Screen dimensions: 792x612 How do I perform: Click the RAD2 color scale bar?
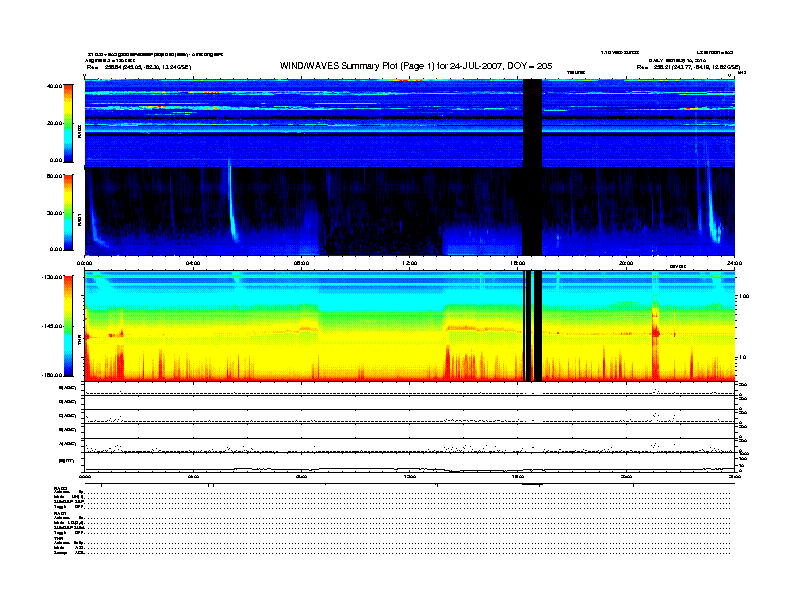coord(68,123)
